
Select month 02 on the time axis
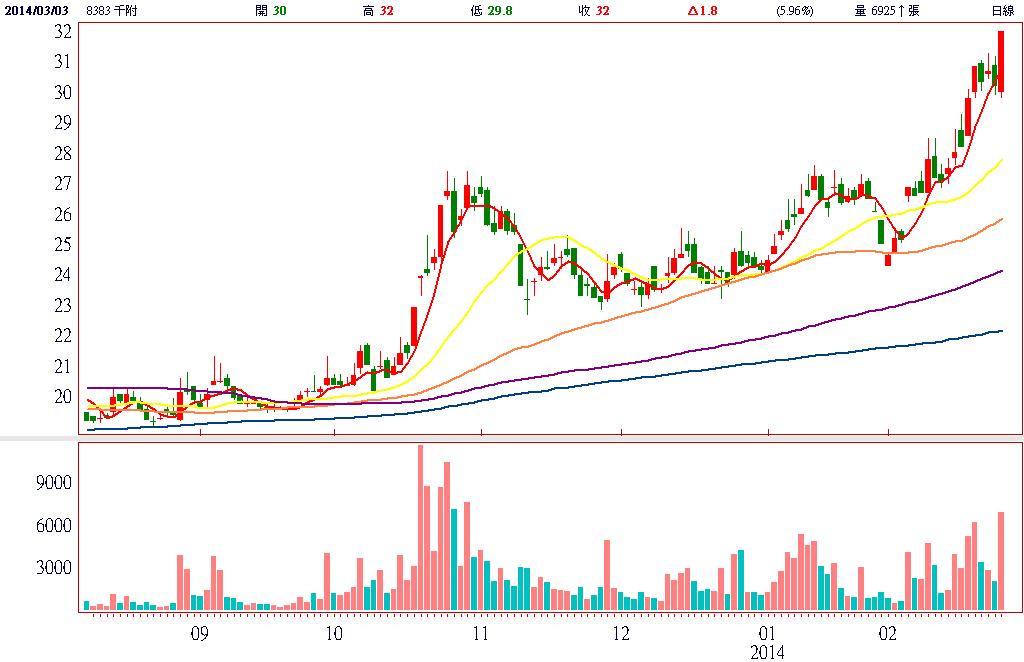[x=888, y=634]
